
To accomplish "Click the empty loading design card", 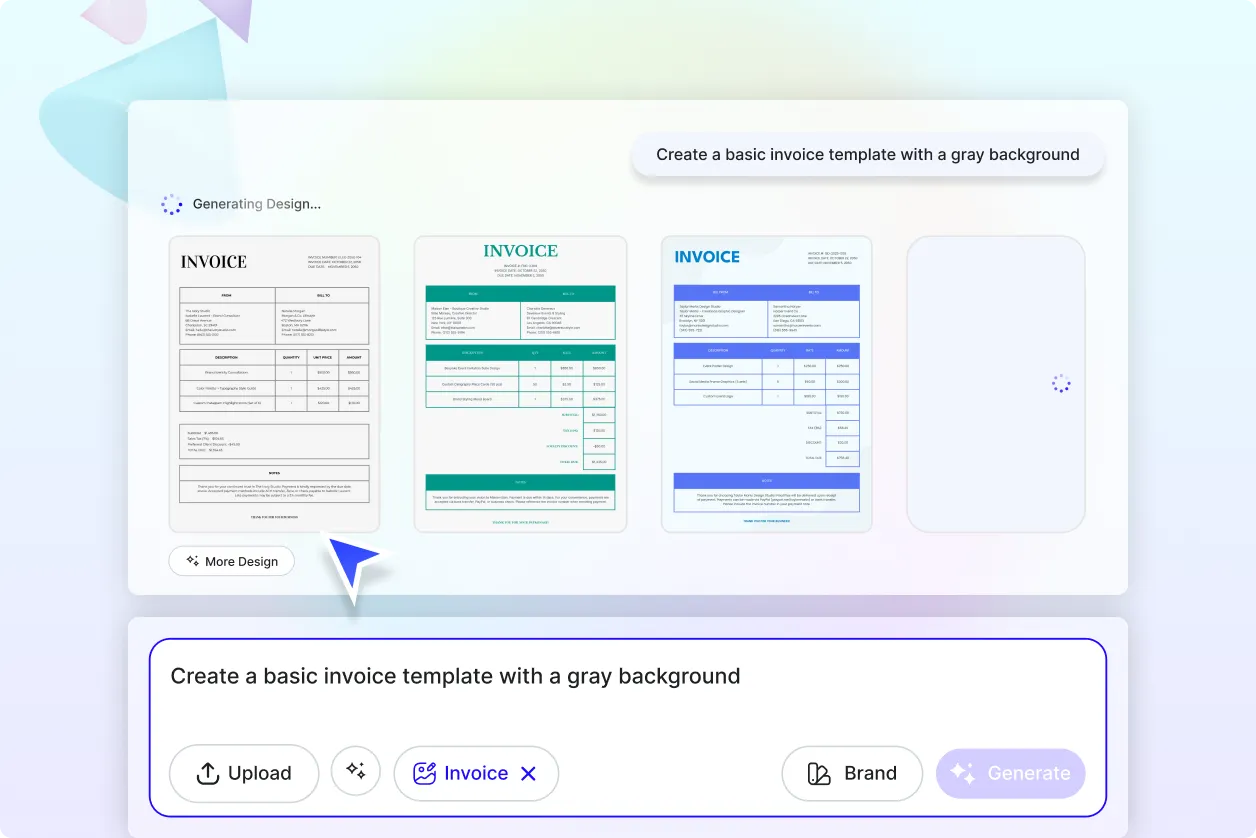I will click(995, 383).
